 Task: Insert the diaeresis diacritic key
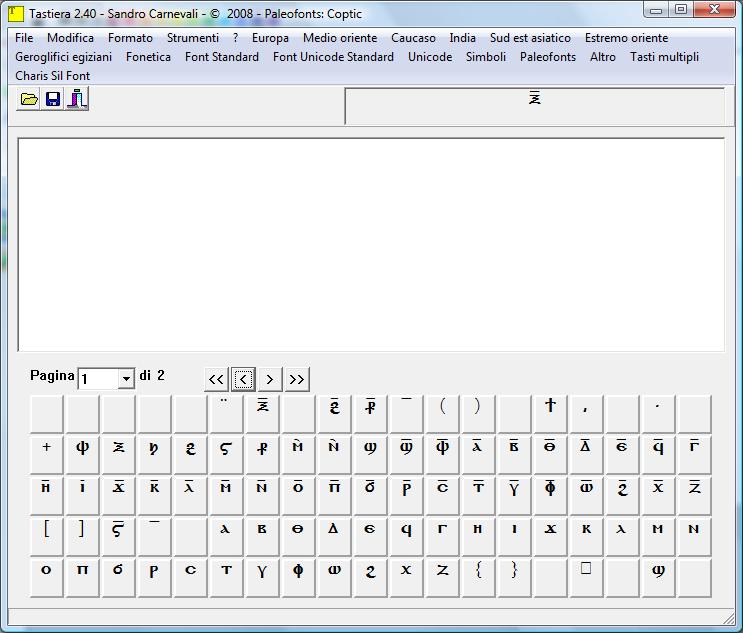coord(226,414)
